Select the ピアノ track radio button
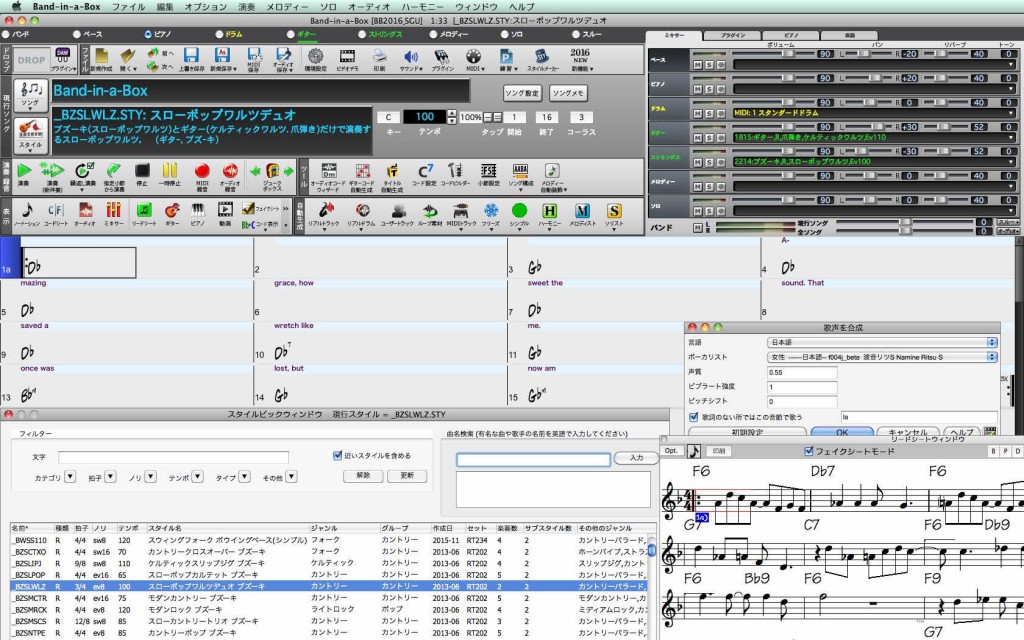The height and width of the screenshot is (640, 1024). [x=149, y=34]
